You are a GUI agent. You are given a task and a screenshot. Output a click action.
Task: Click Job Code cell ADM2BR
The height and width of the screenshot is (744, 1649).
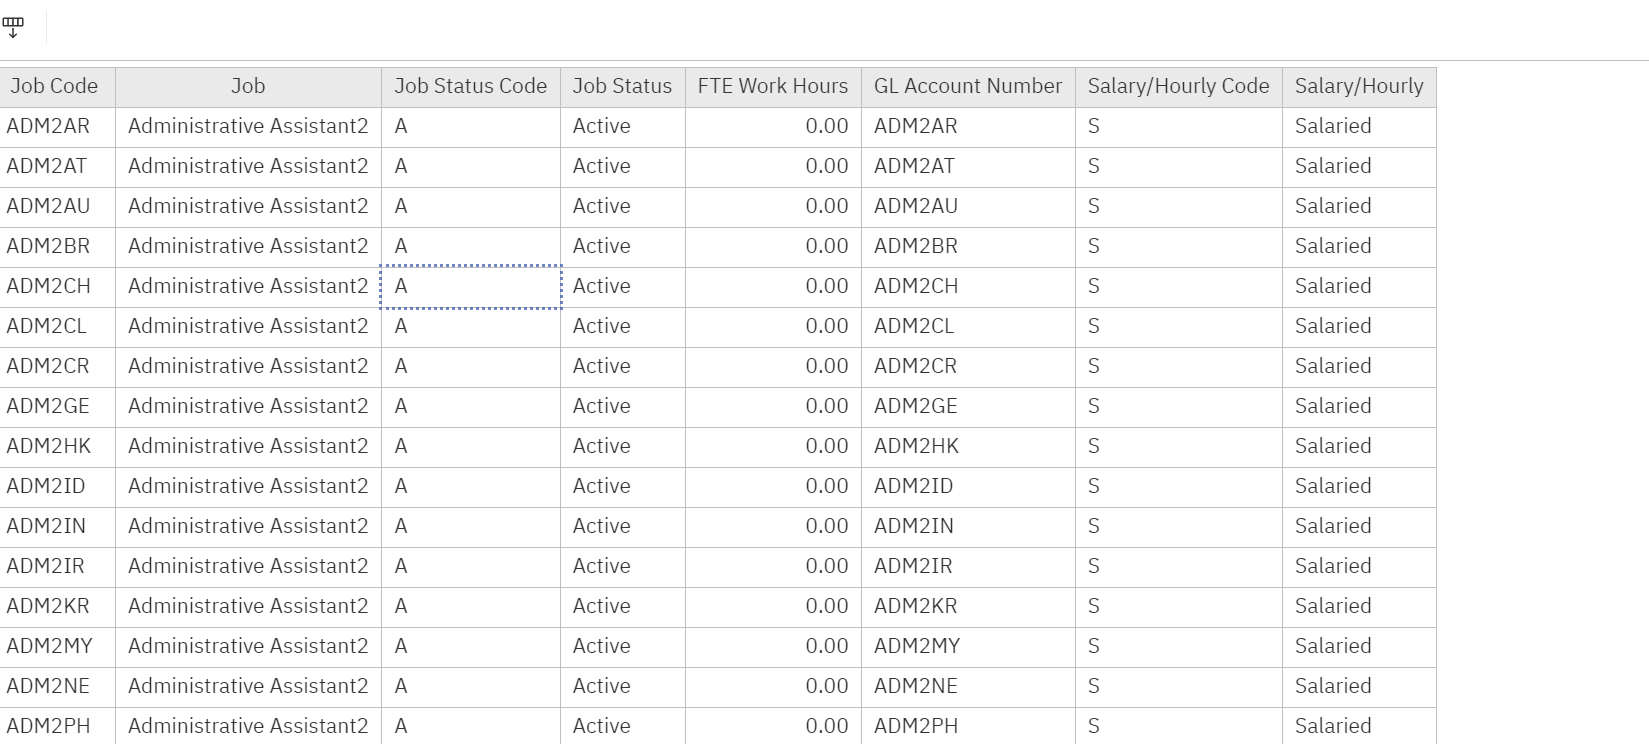point(57,247)
